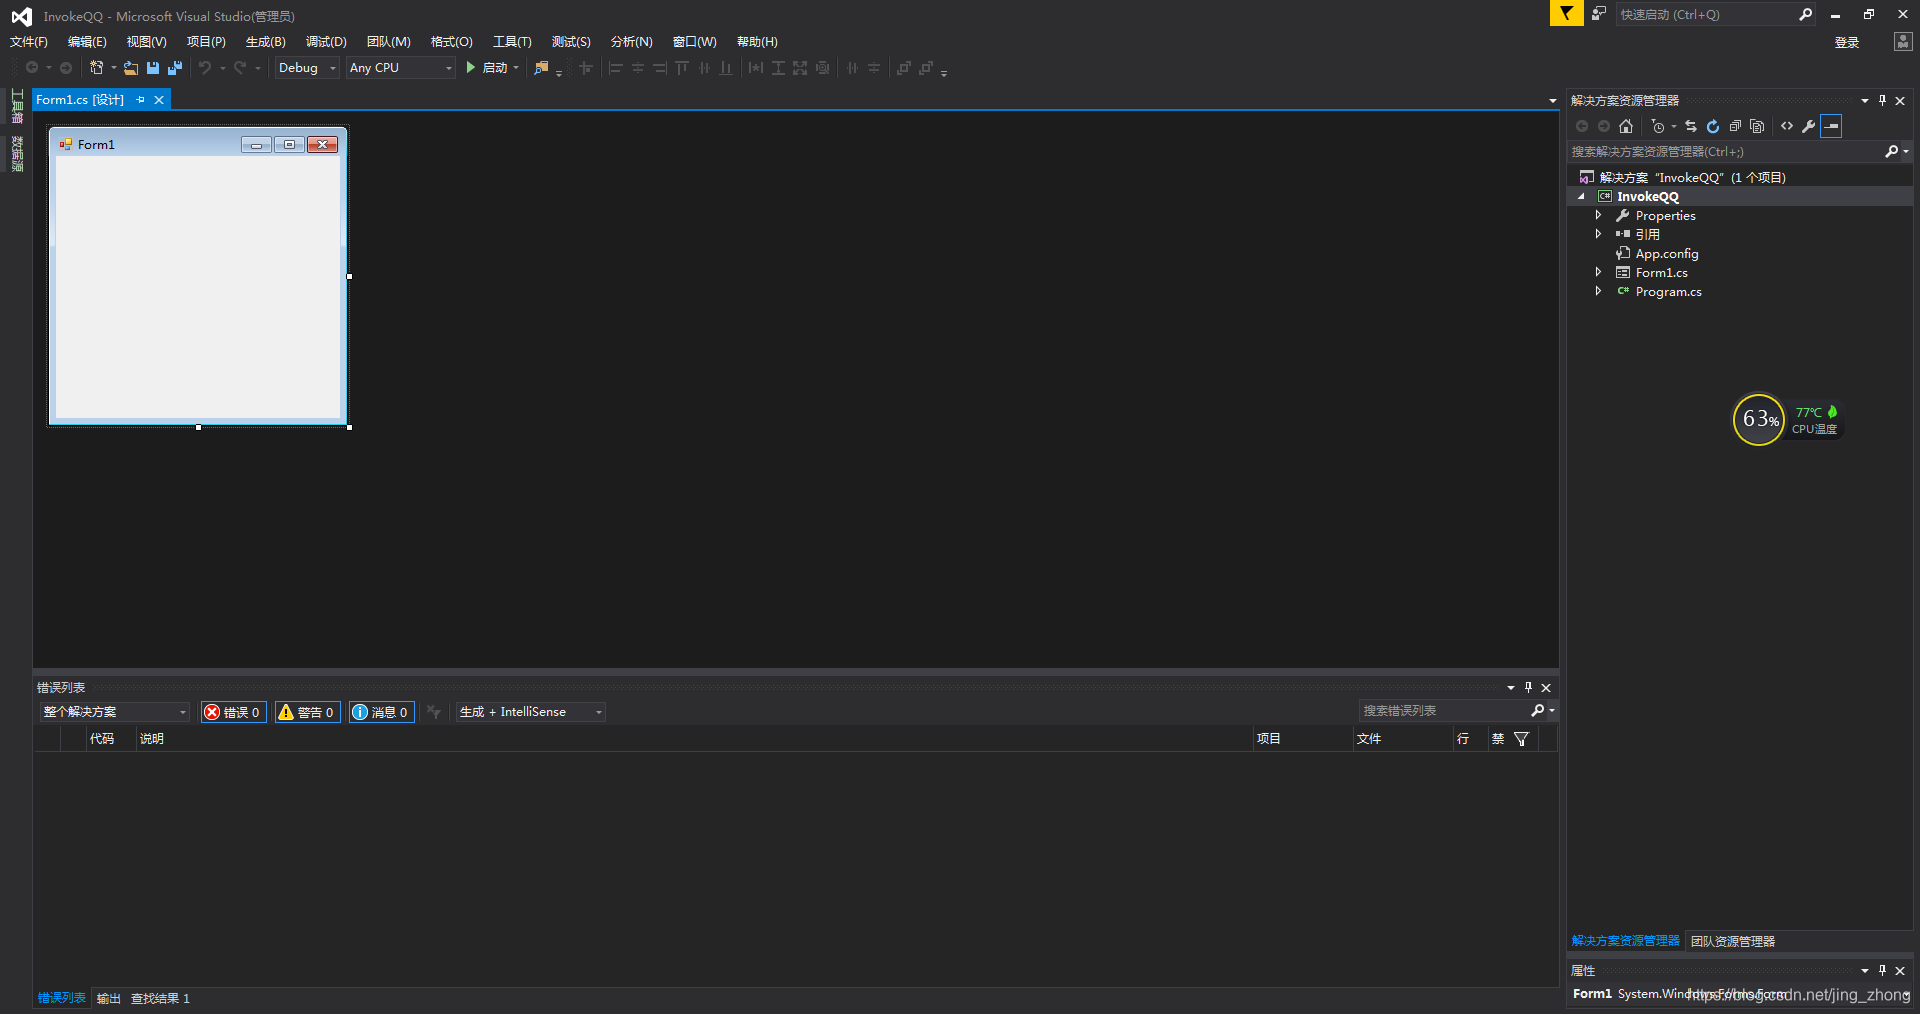Open the Build (生成) menu
Image resolution: width=1920 pixels, height=1014 pixels.
coord(266,42)
